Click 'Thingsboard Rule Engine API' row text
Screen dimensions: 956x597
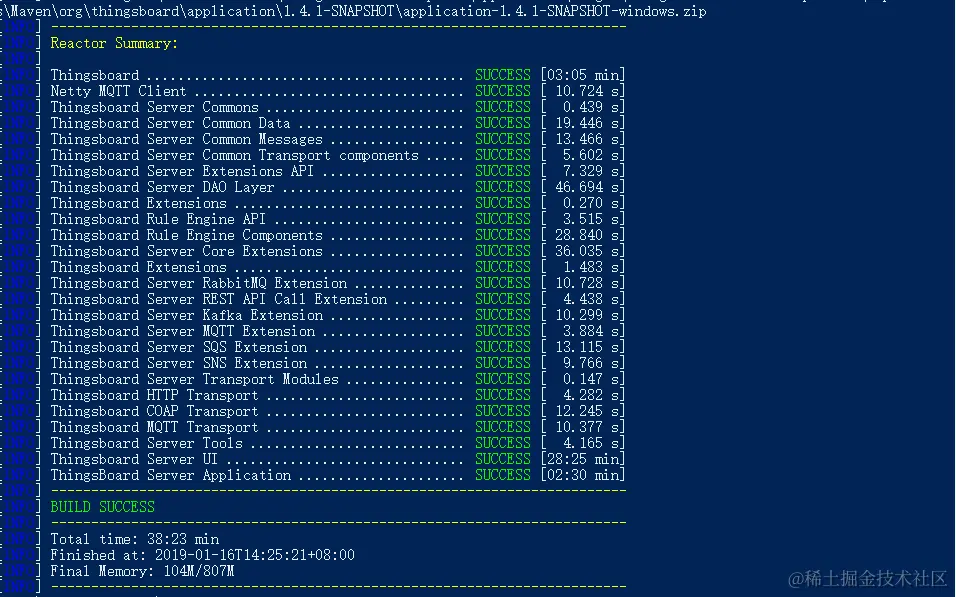pyautogui.click(x=158, y=219)
